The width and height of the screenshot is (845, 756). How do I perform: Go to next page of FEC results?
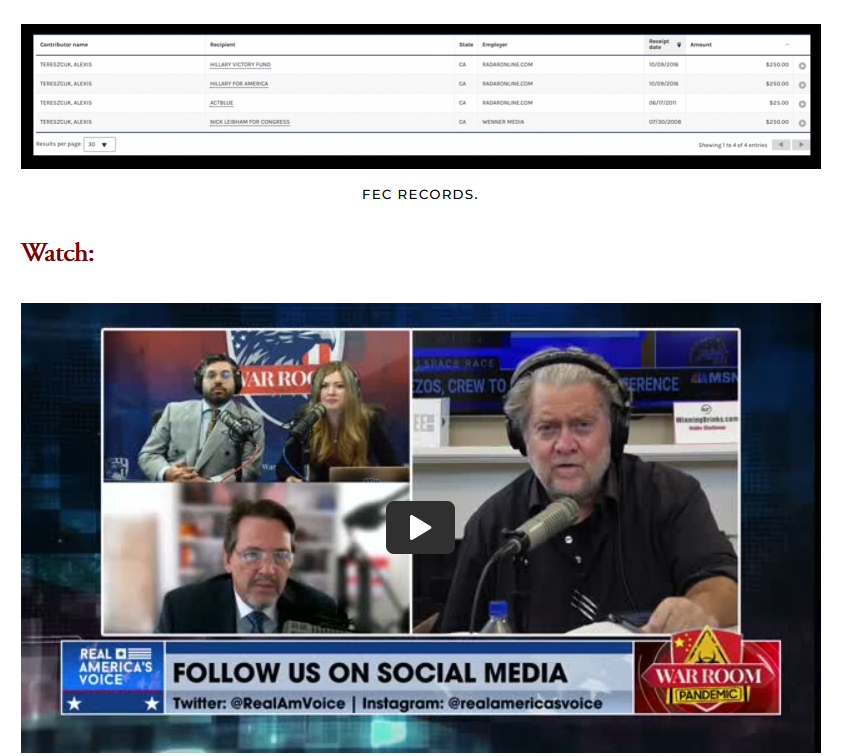pos(801,144)
